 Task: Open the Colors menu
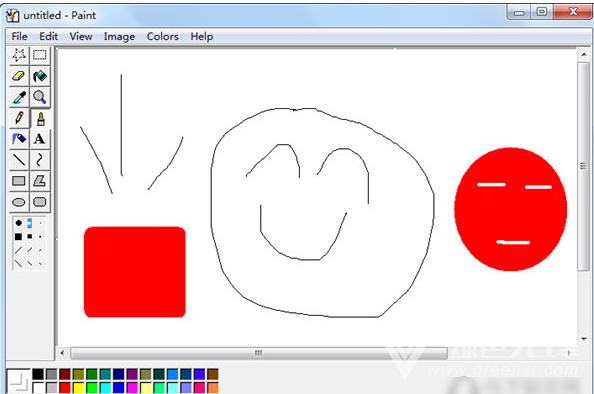163,36
